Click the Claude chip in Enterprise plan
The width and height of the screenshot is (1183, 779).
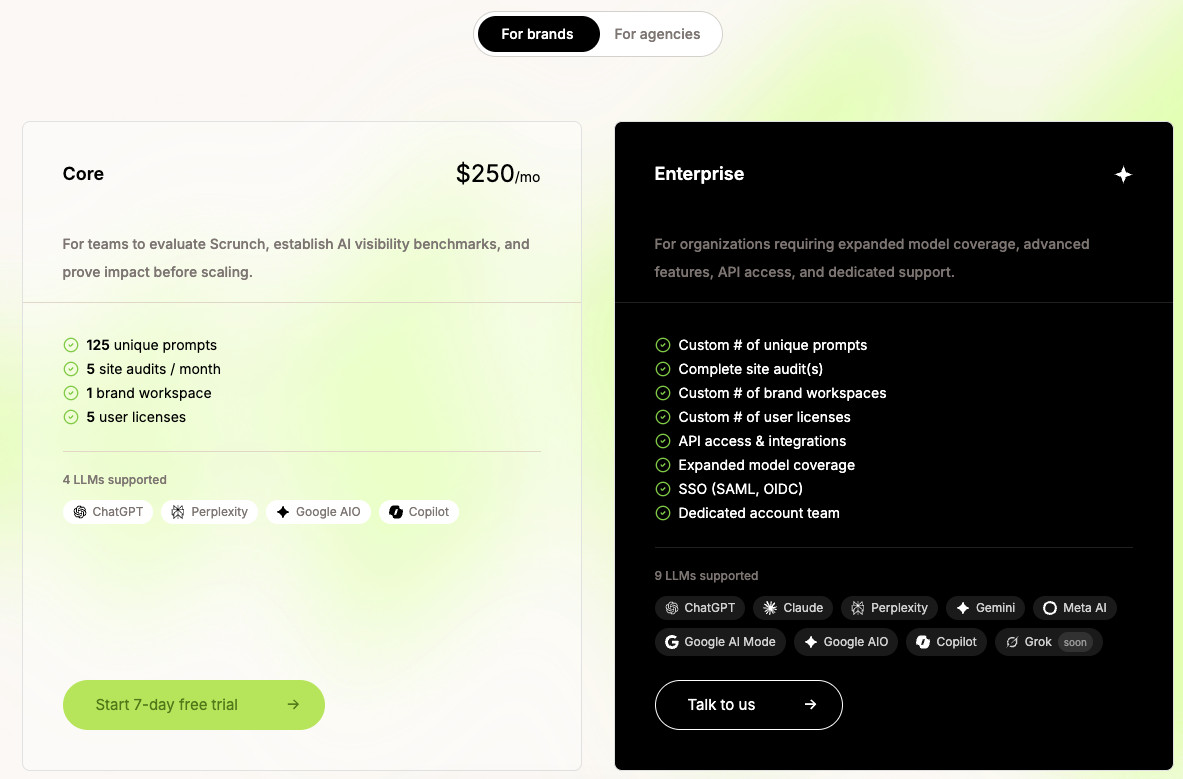[793, 608]
